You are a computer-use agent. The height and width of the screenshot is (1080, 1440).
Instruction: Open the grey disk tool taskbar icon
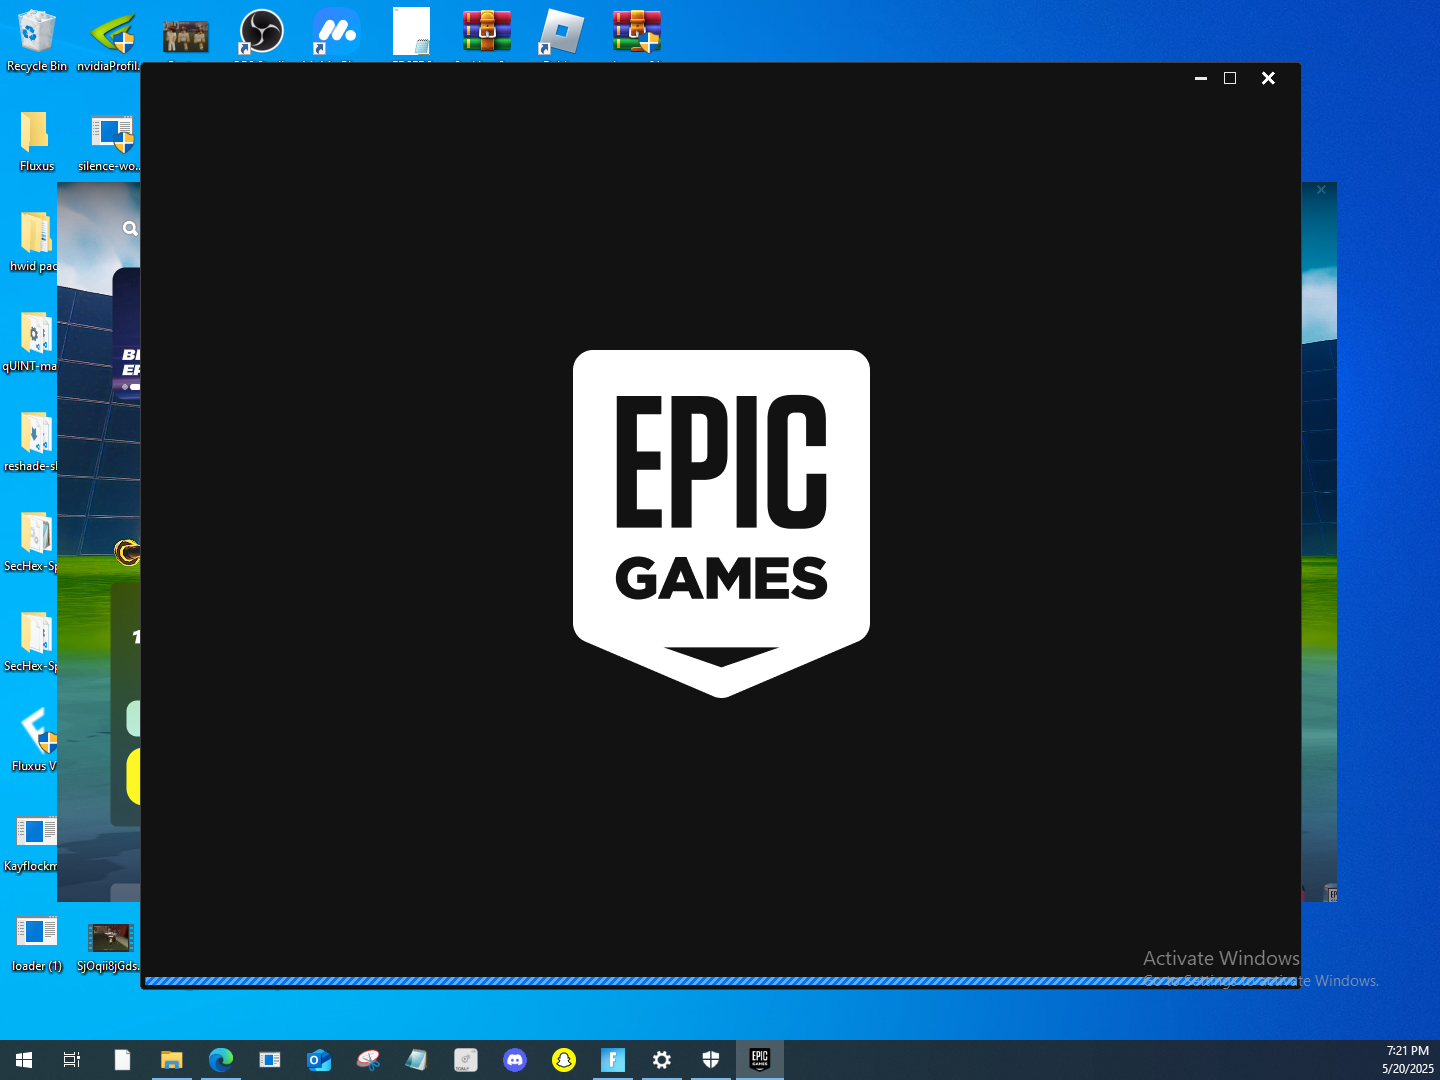coord(466,1060)
